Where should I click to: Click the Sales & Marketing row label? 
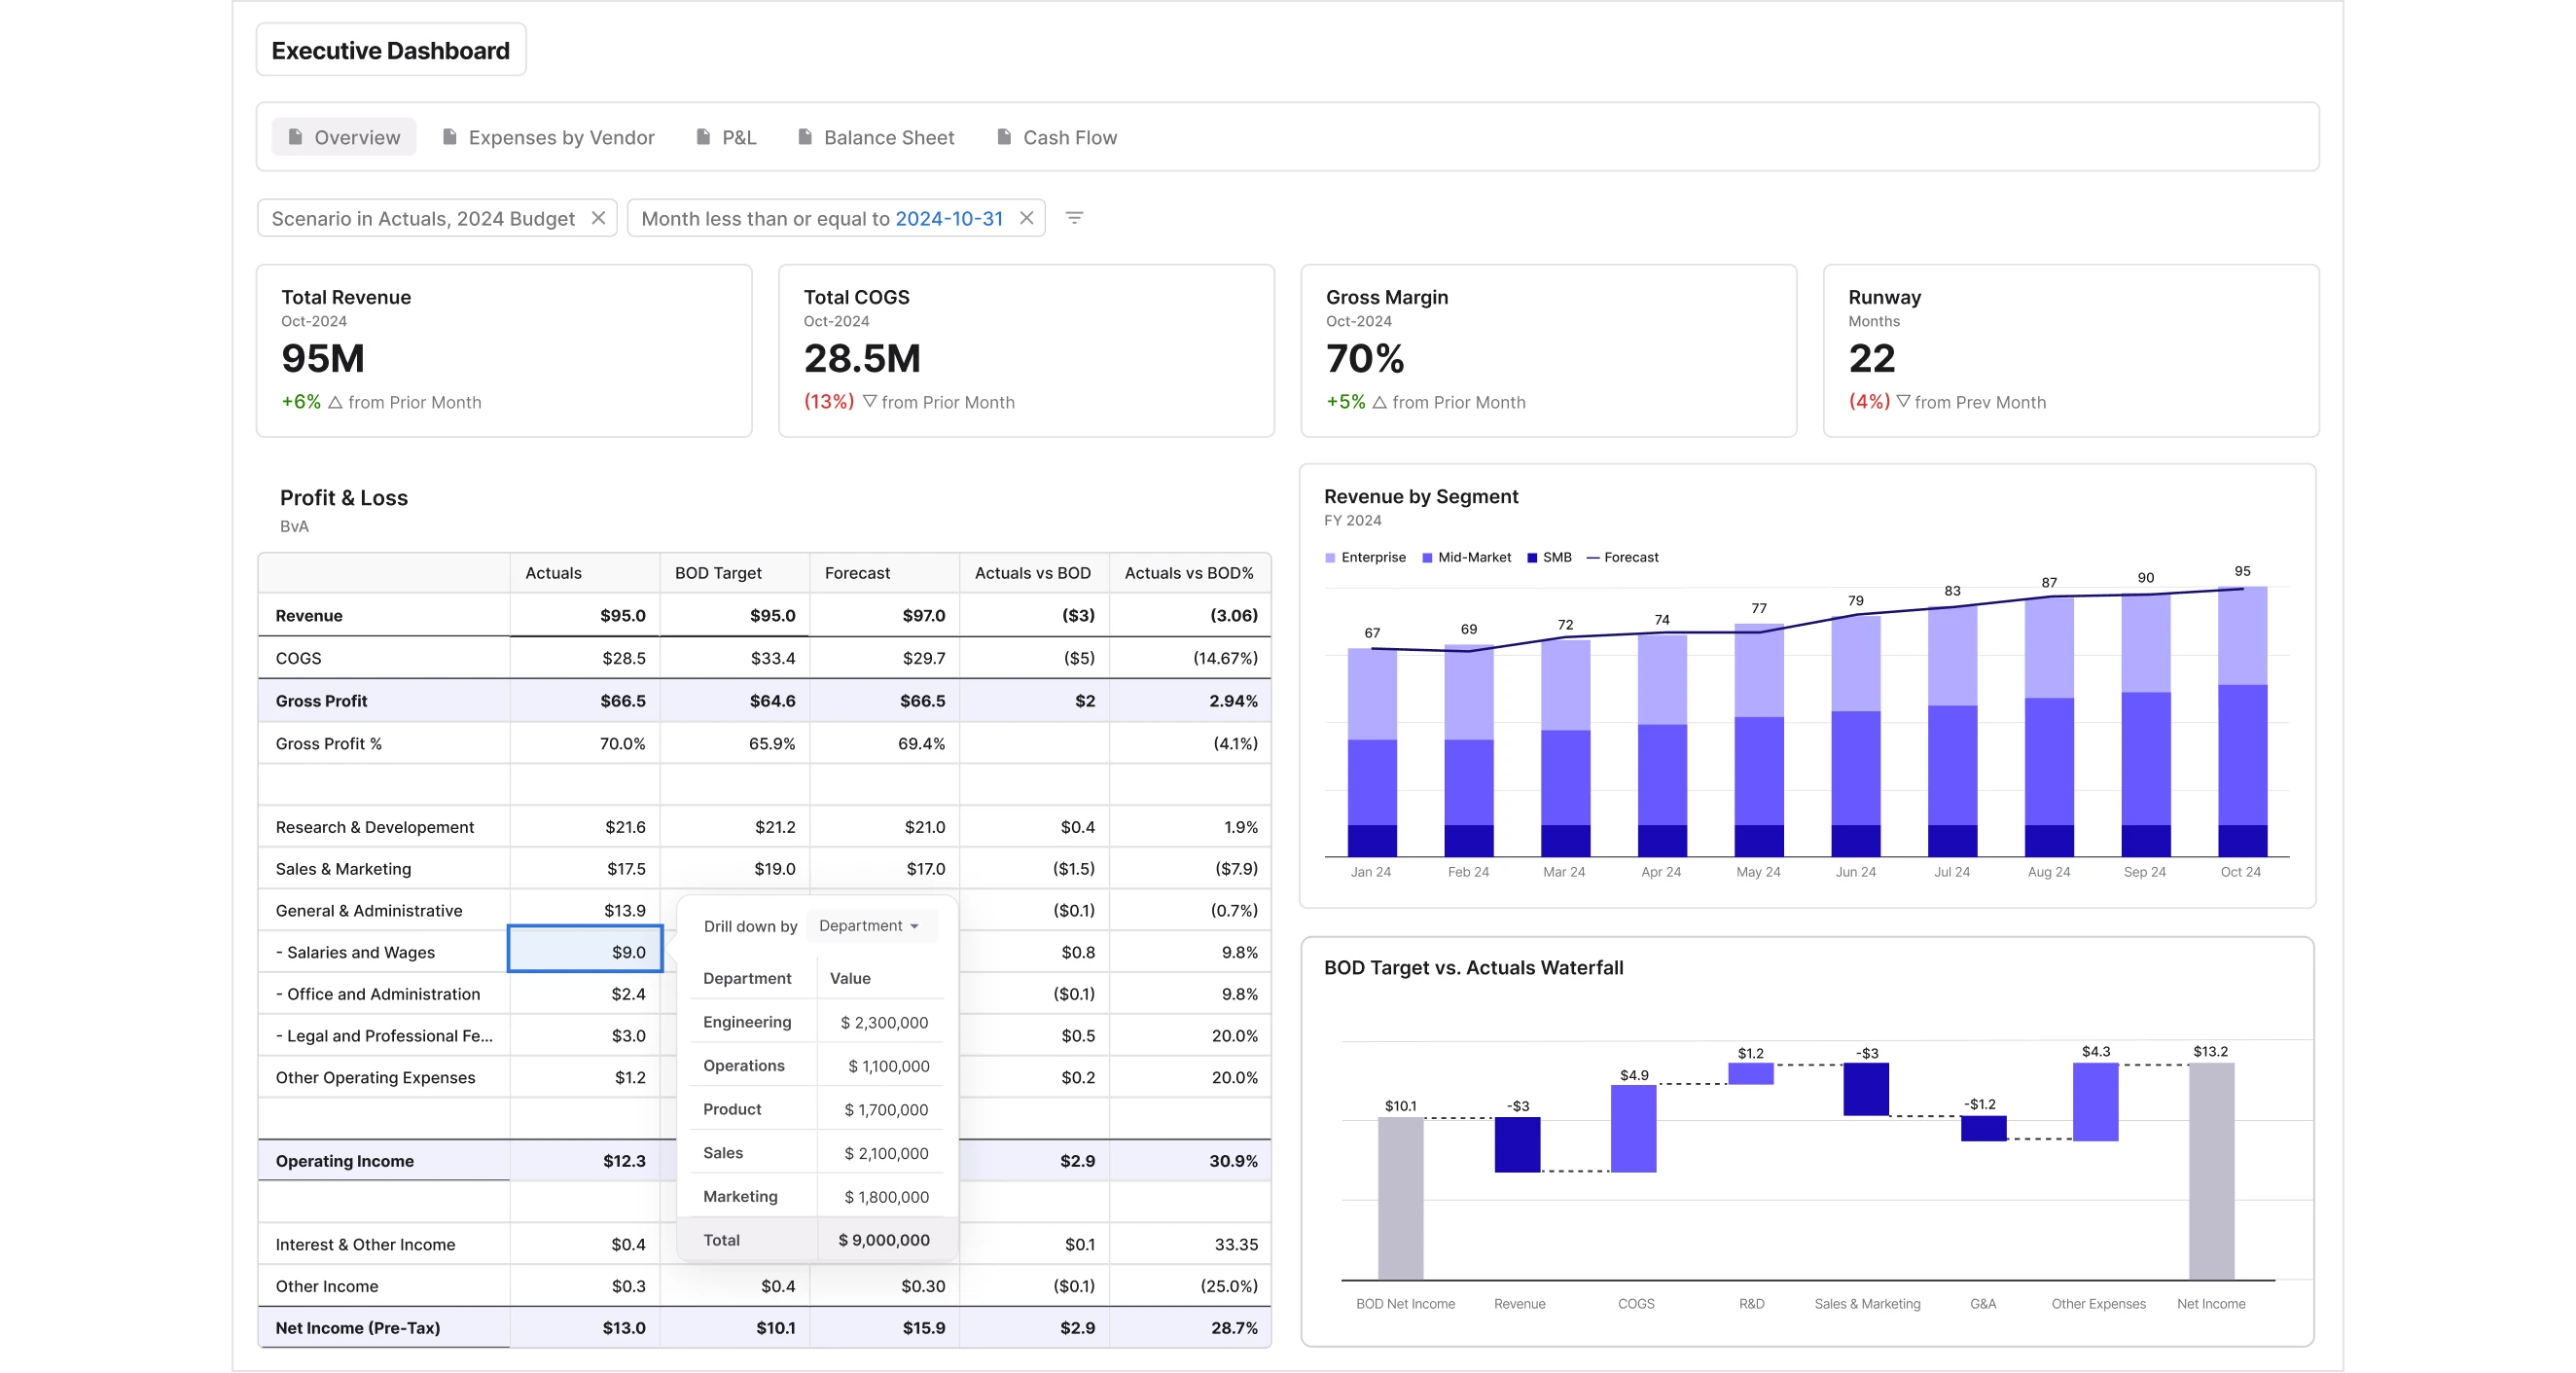click(x=343, y=869)
